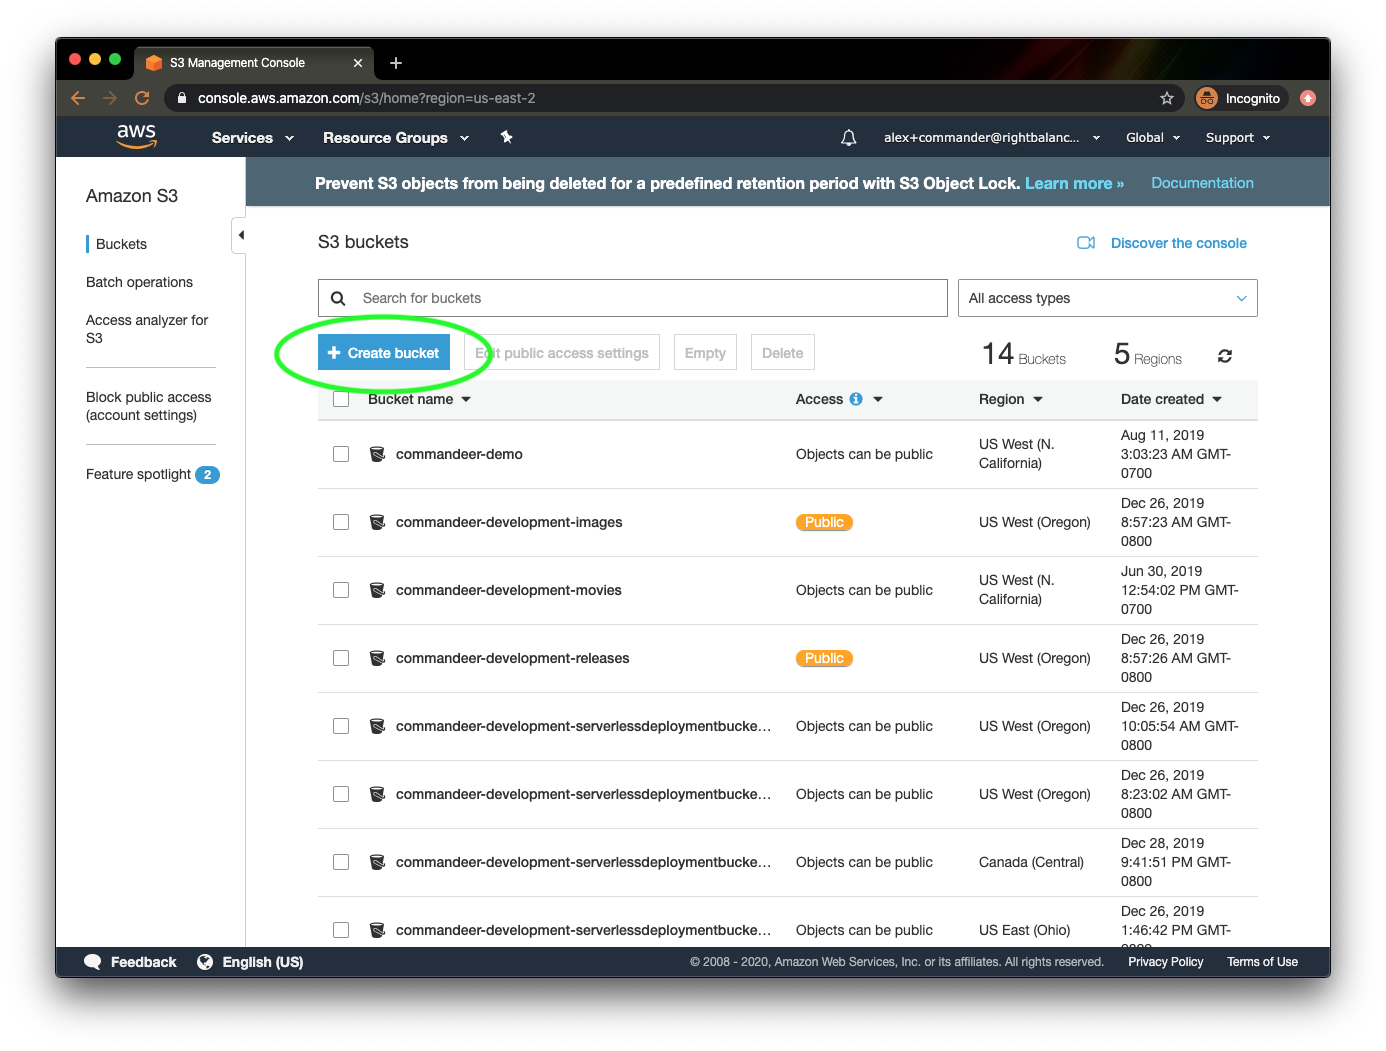Toggle the select-all buckets checkbox
Viewport: 1386px width, 1051px height.
point(341,399)
